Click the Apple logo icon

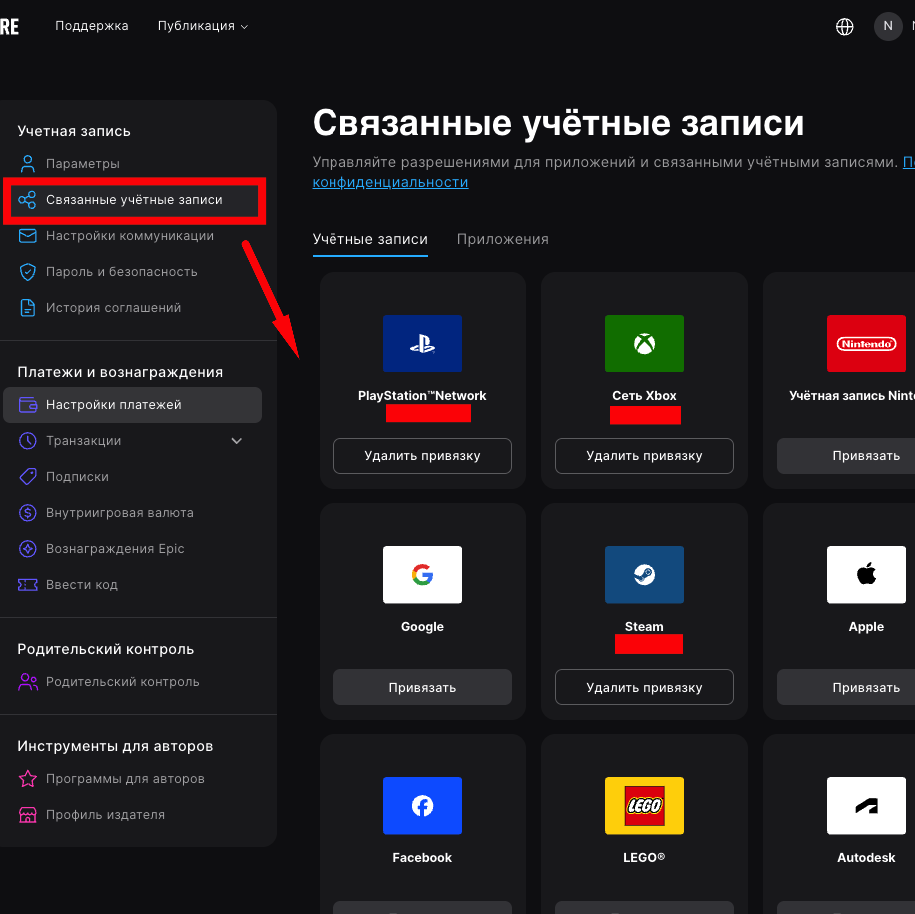tap(866, 575)
